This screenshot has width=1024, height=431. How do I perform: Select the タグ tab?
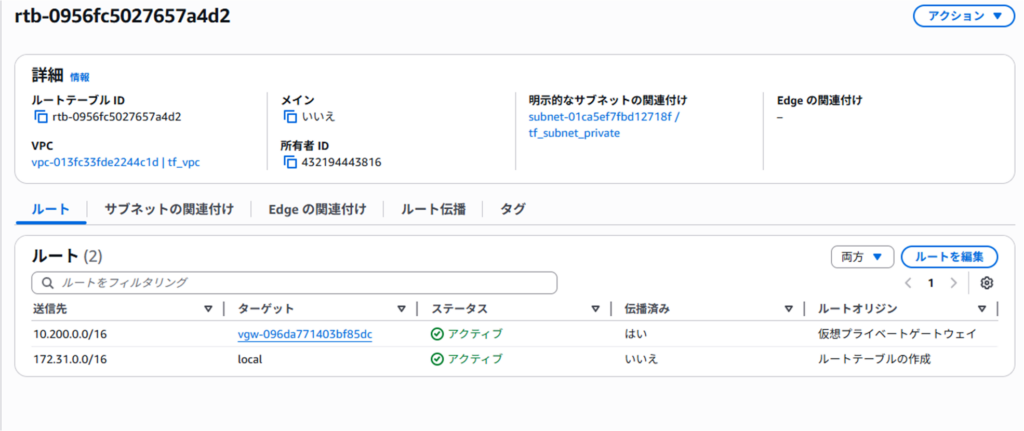tap(513, 209)
